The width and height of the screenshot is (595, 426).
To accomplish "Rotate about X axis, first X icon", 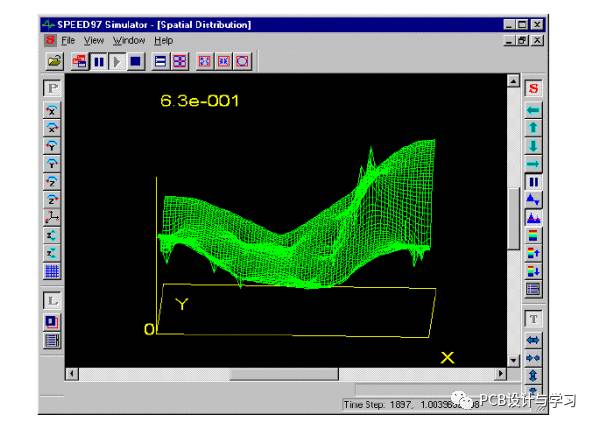I will tap(52, 110).
